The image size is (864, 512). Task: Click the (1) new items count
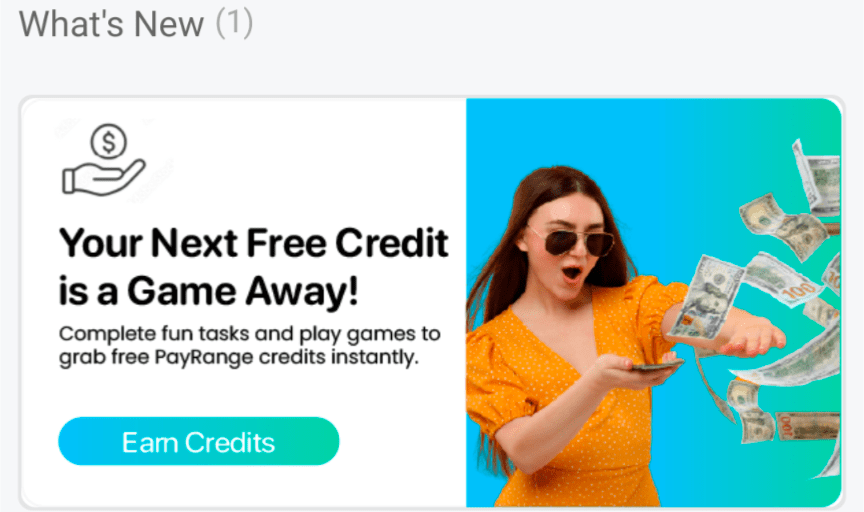point(234,24)
